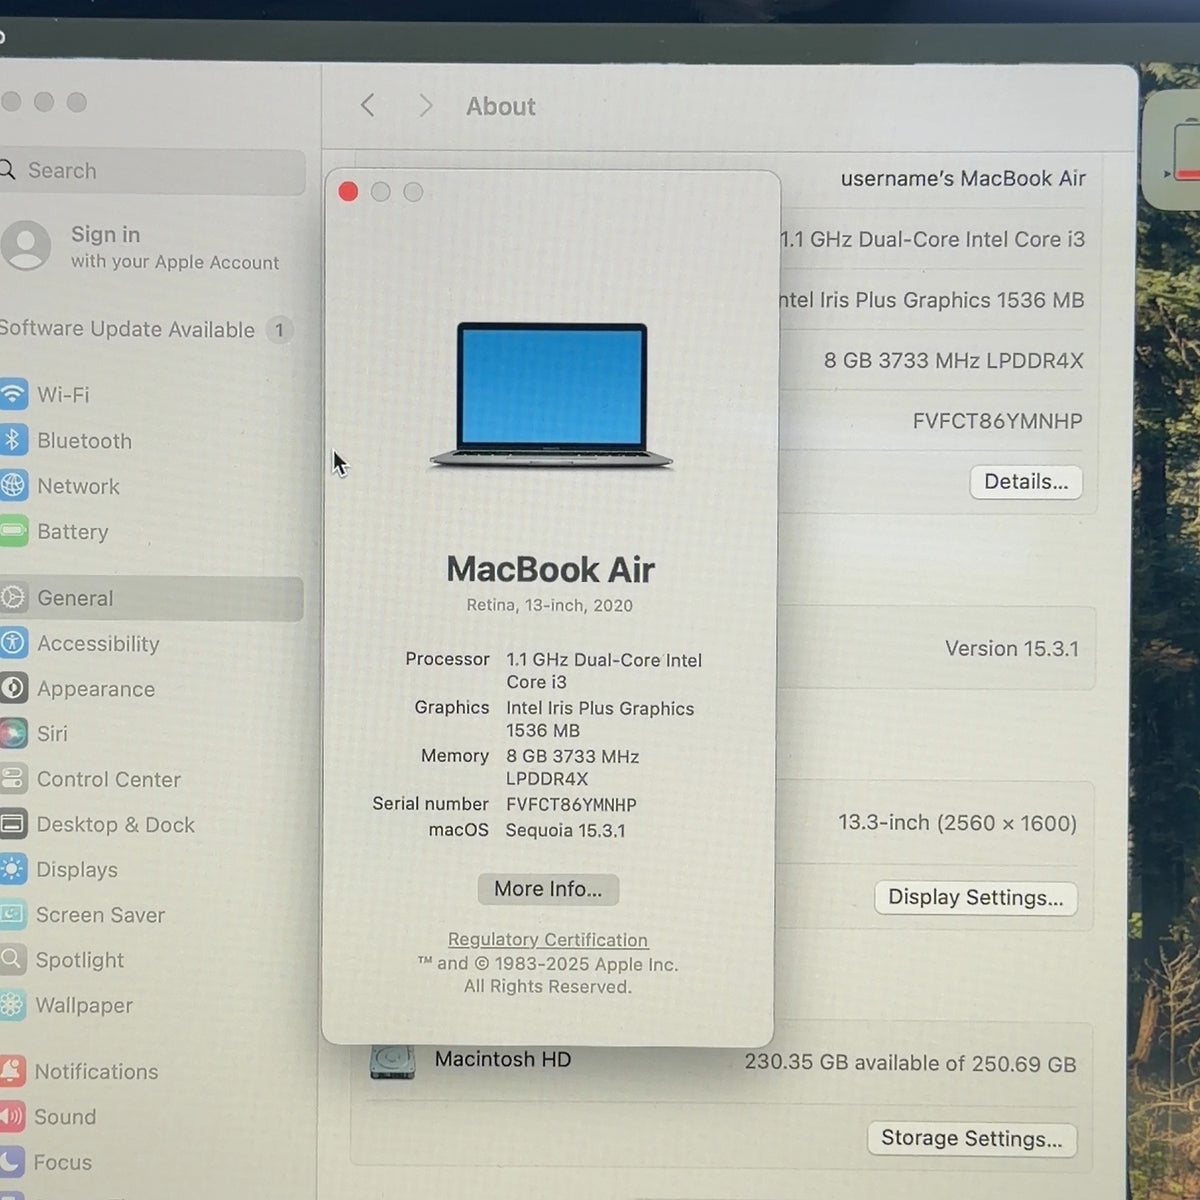Select Wallpaper label in sidebar
The image size is (1200, 1200).
pos(84,1005)
